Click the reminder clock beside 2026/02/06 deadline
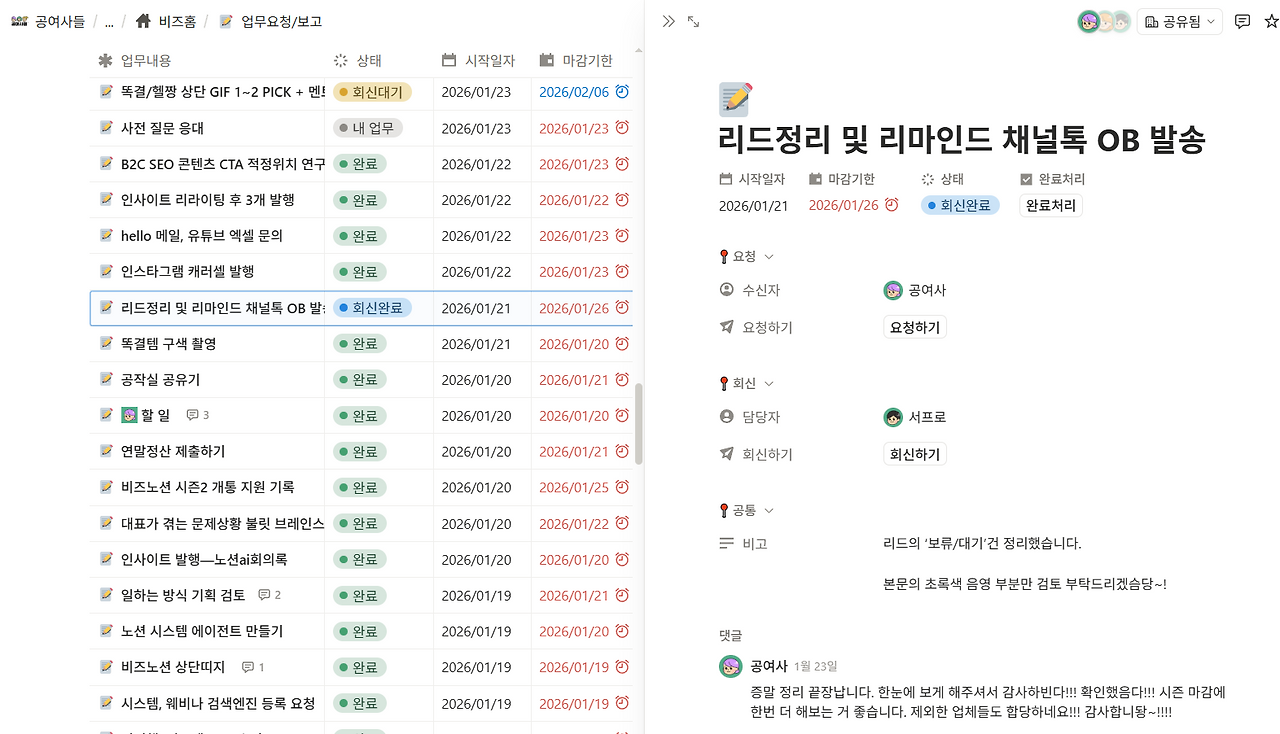Viewport: 1280px width, 734px height. (622, 91)
